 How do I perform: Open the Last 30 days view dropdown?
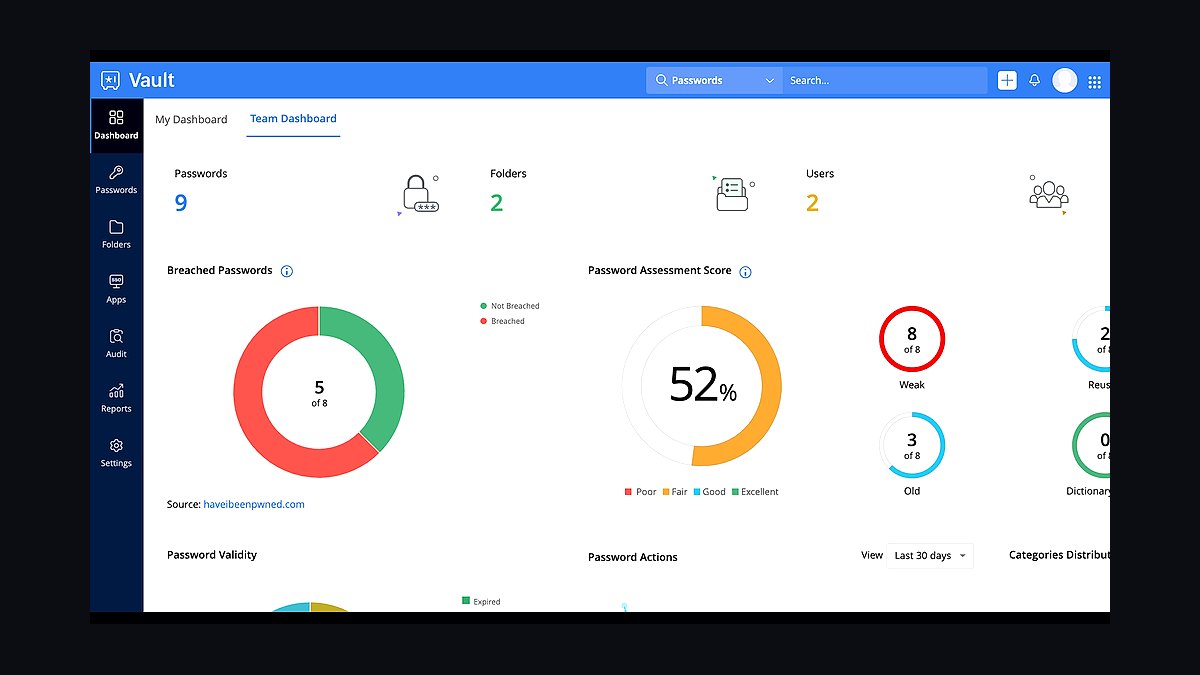(930, 556)
